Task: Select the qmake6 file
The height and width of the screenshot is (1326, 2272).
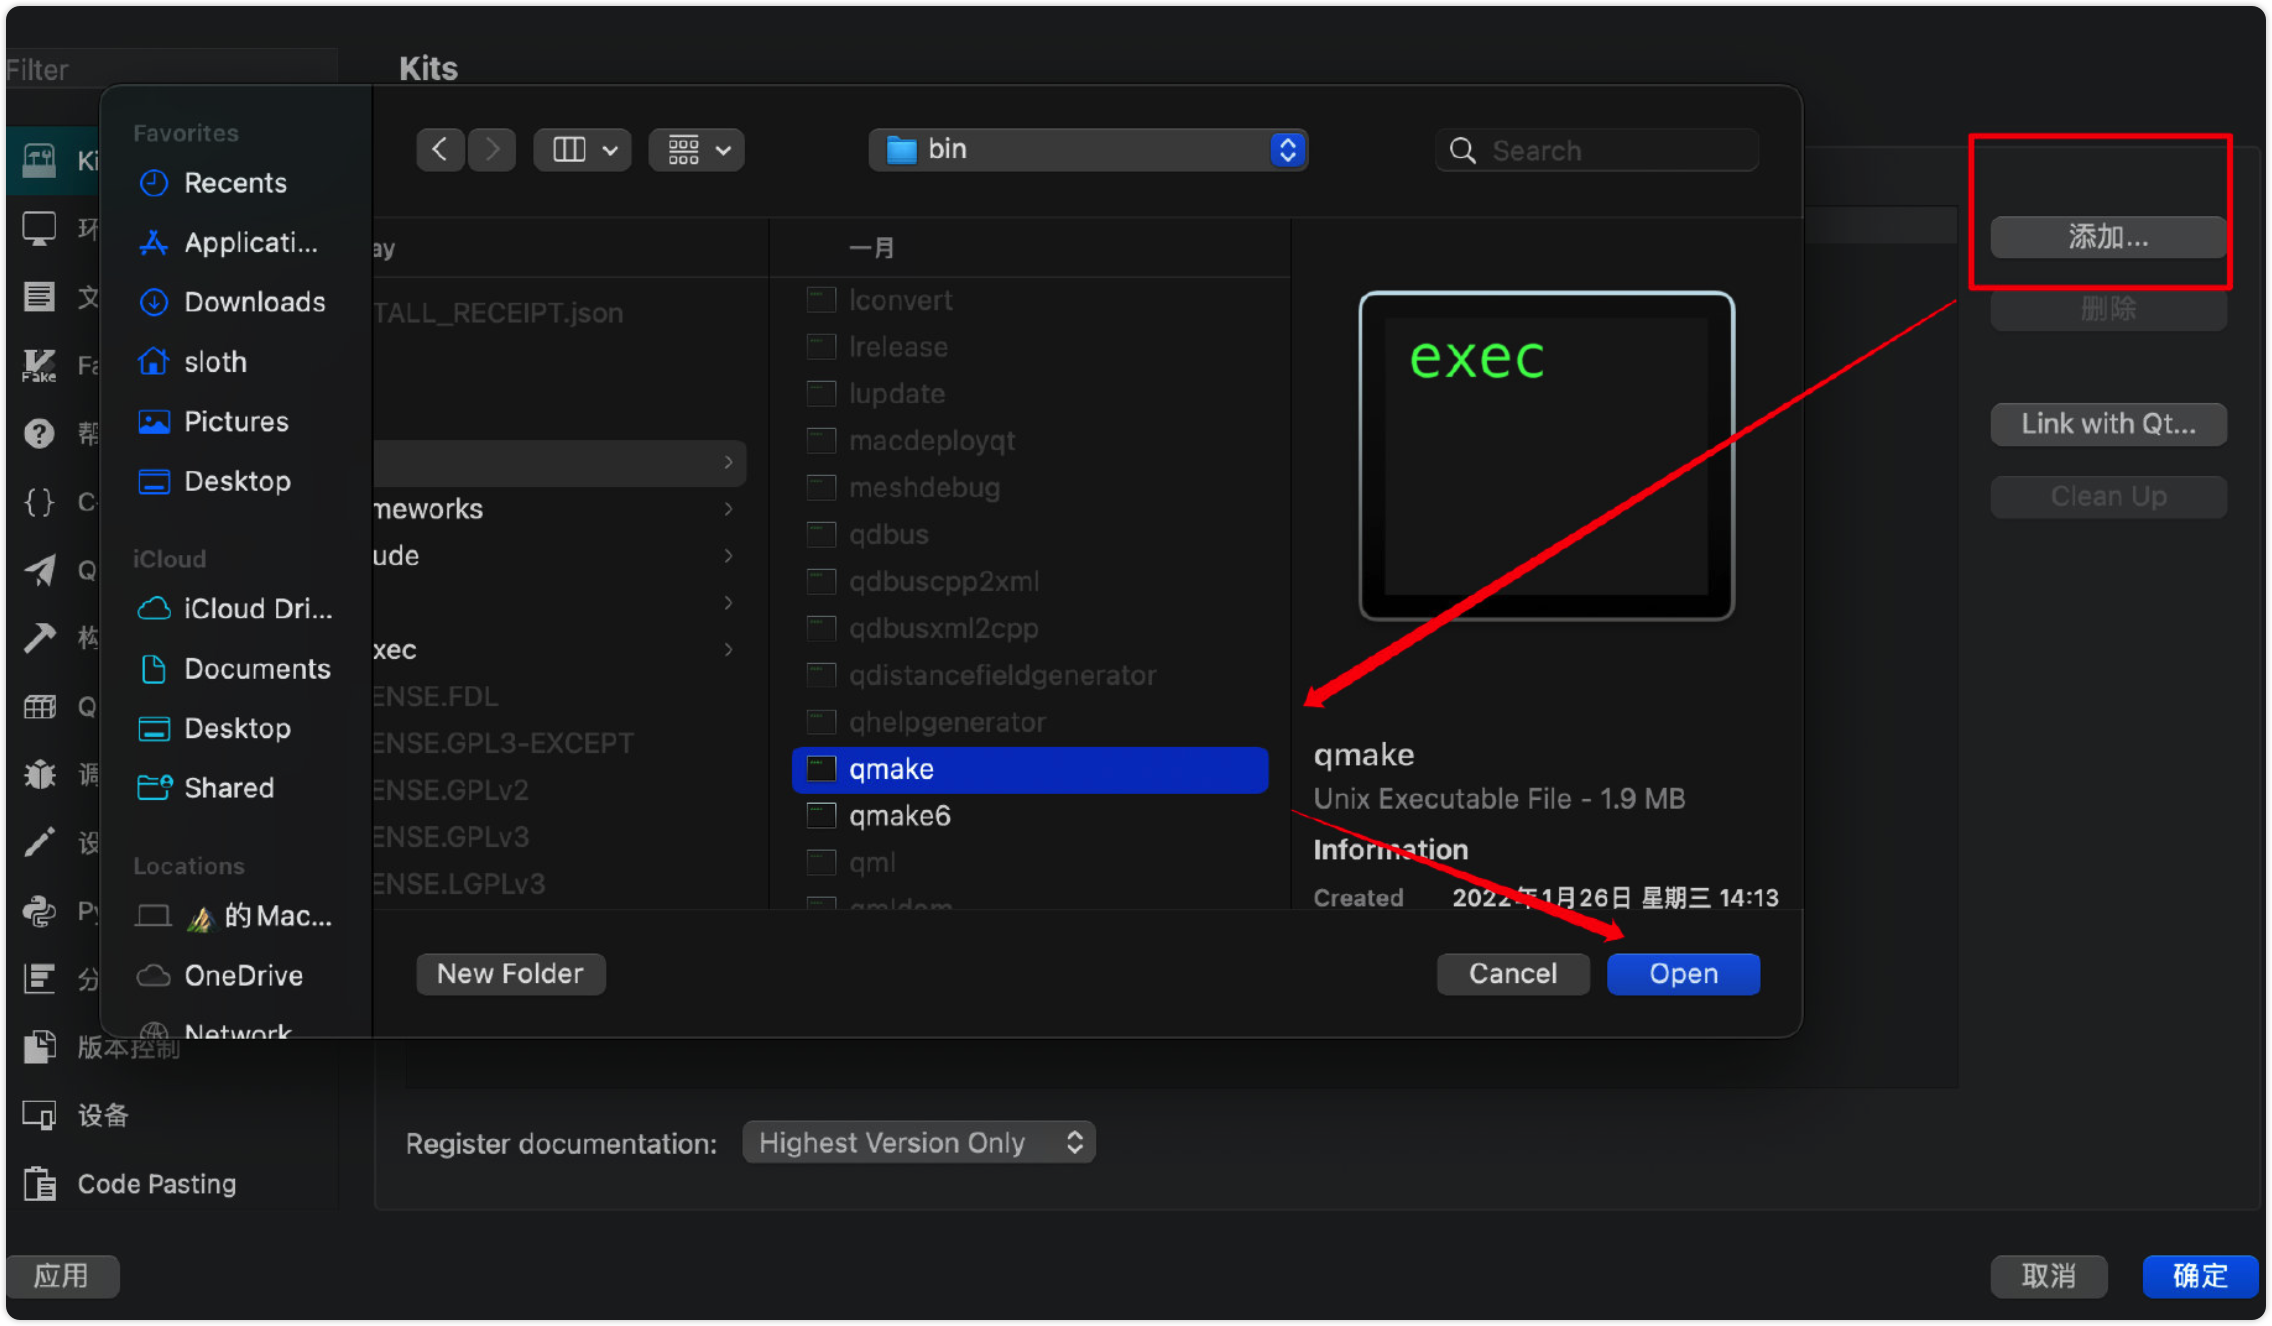Action: pos(899,816)
